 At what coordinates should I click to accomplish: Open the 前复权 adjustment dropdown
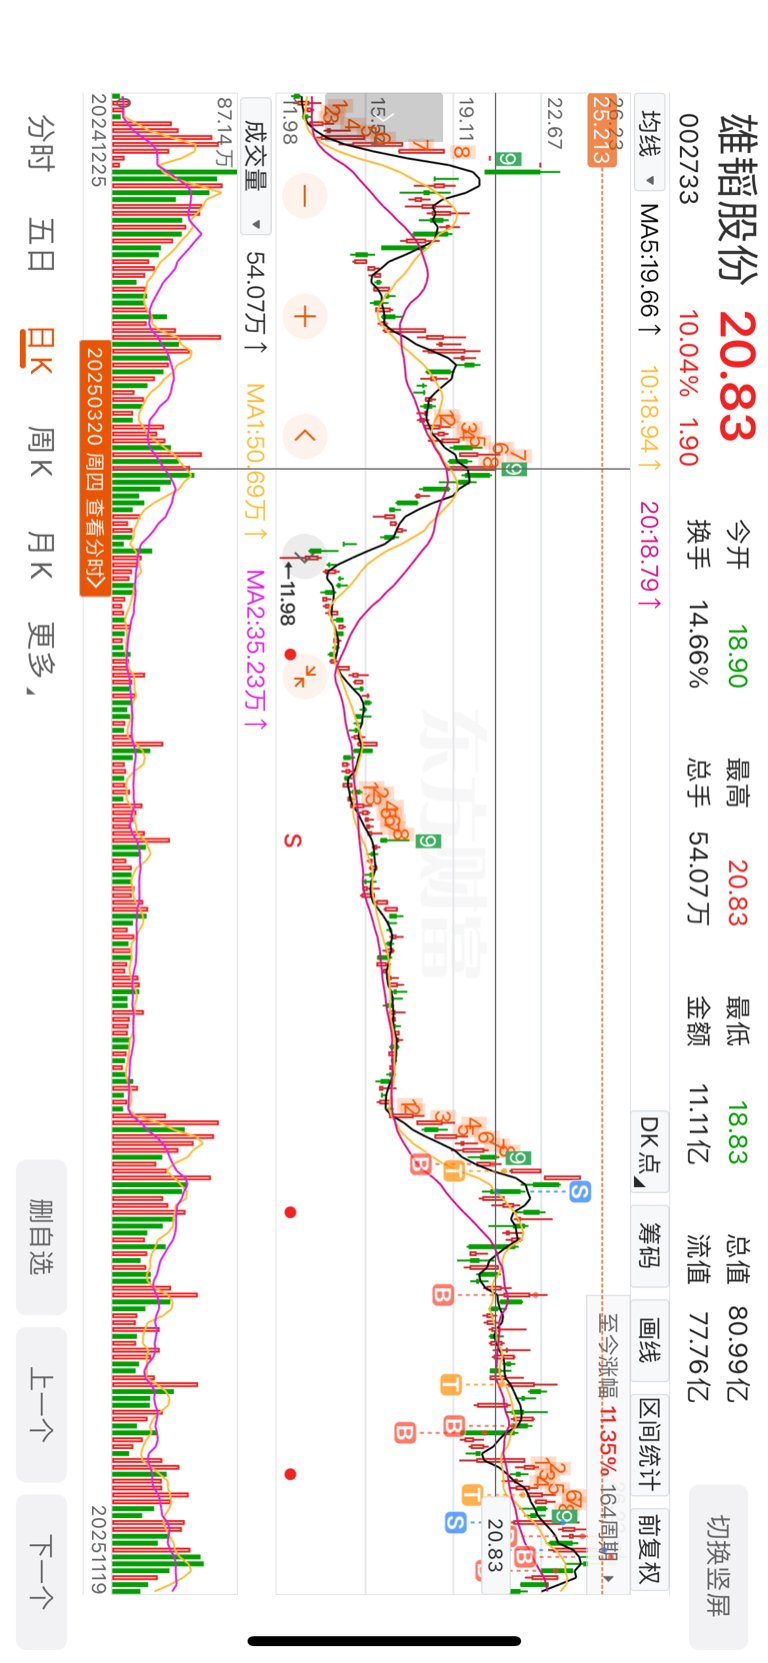(650, 1548)
